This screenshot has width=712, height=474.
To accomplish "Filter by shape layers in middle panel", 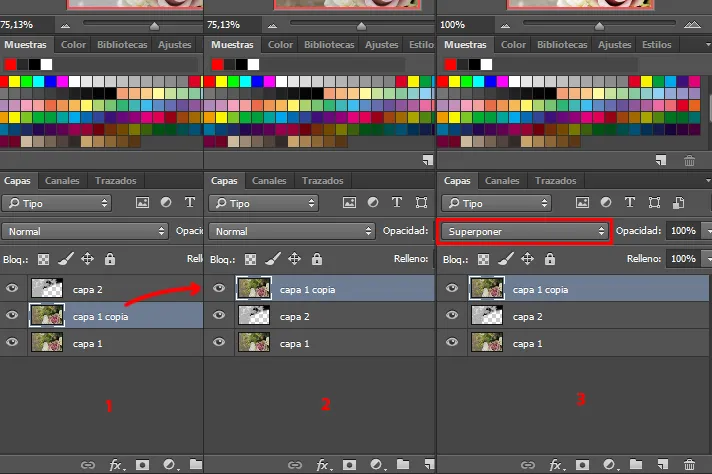I will coord(421,202).
